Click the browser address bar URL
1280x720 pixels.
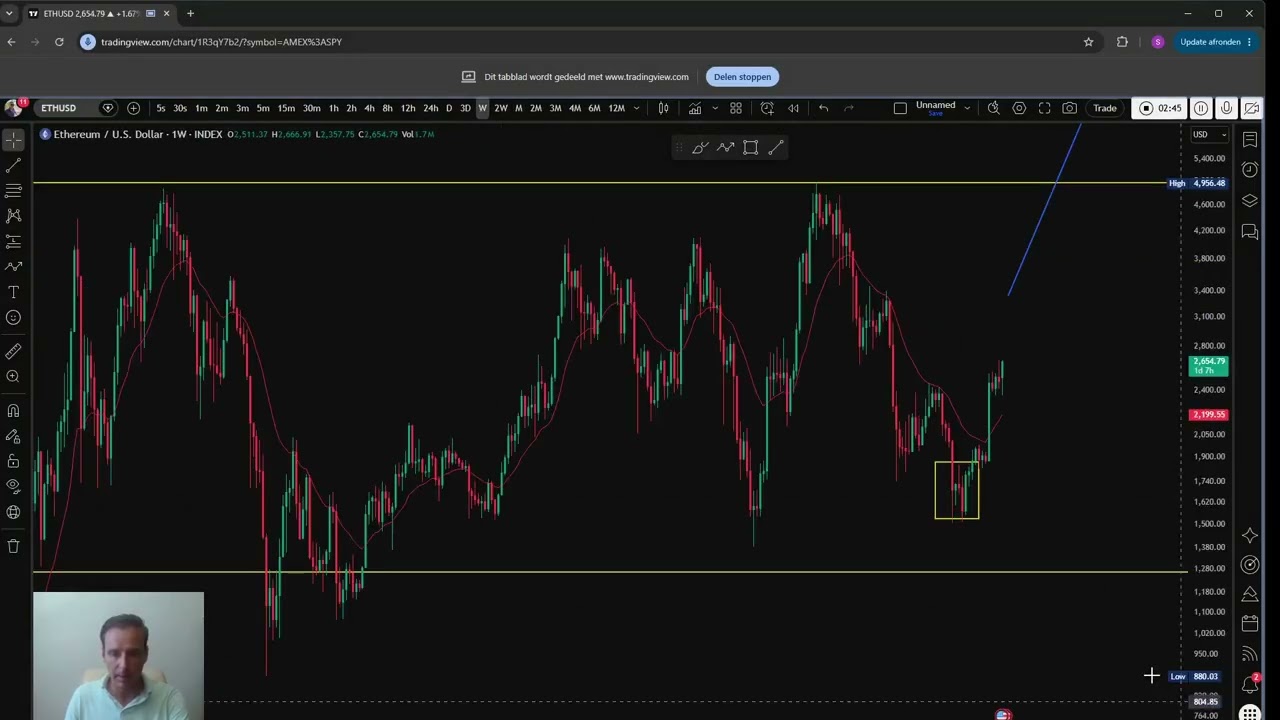coord(221,42)
